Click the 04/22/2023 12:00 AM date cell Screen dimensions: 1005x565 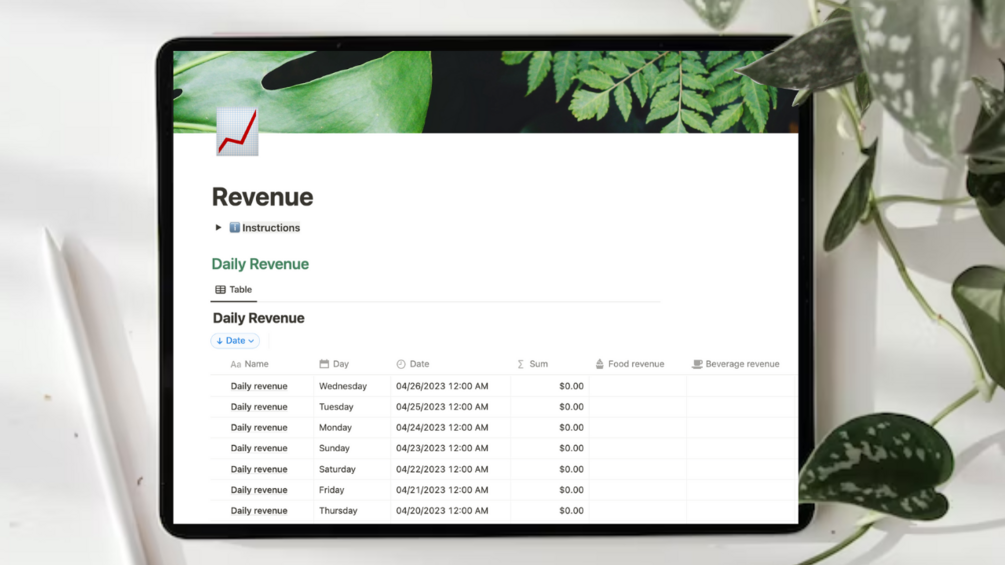pos(451,469)
